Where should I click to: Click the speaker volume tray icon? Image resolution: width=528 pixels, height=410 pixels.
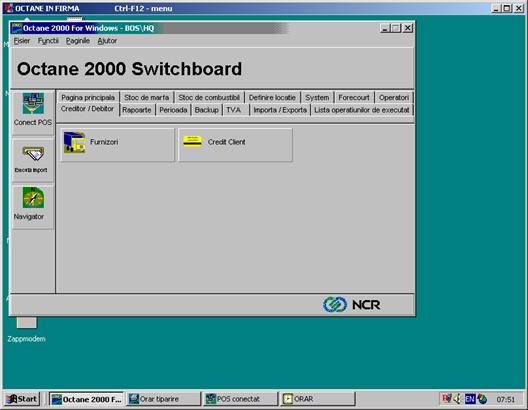[457, 399]
